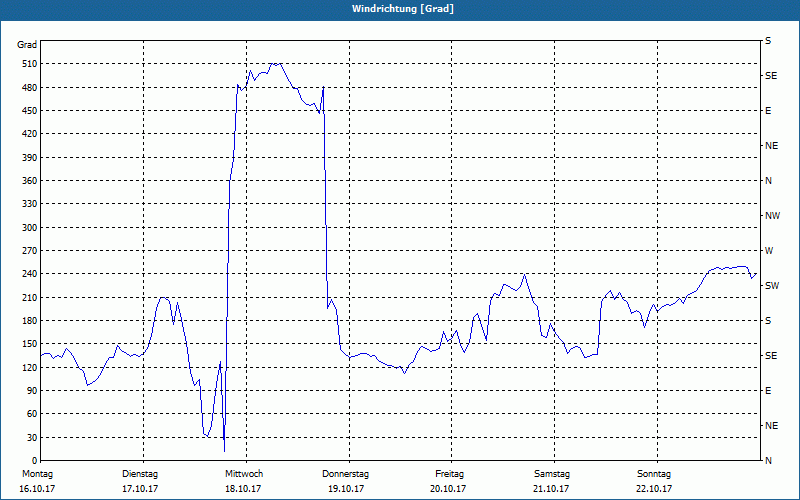Click the 'SE' compass label beside the 480 gridline
The image size is (800, 500).
tap(771, 76)
